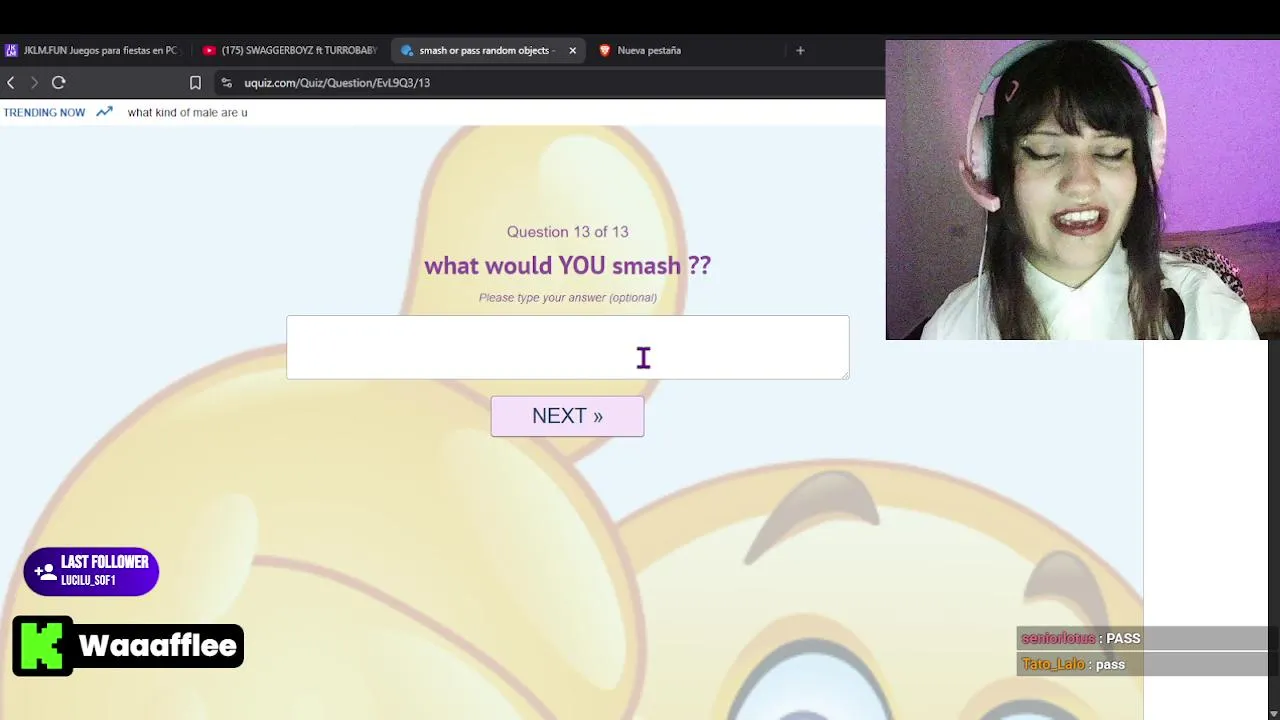Viewport: 1280px width, 720px height.
Task: Click the answer text box
Action: pyautogui.click(x=567, y=347)
